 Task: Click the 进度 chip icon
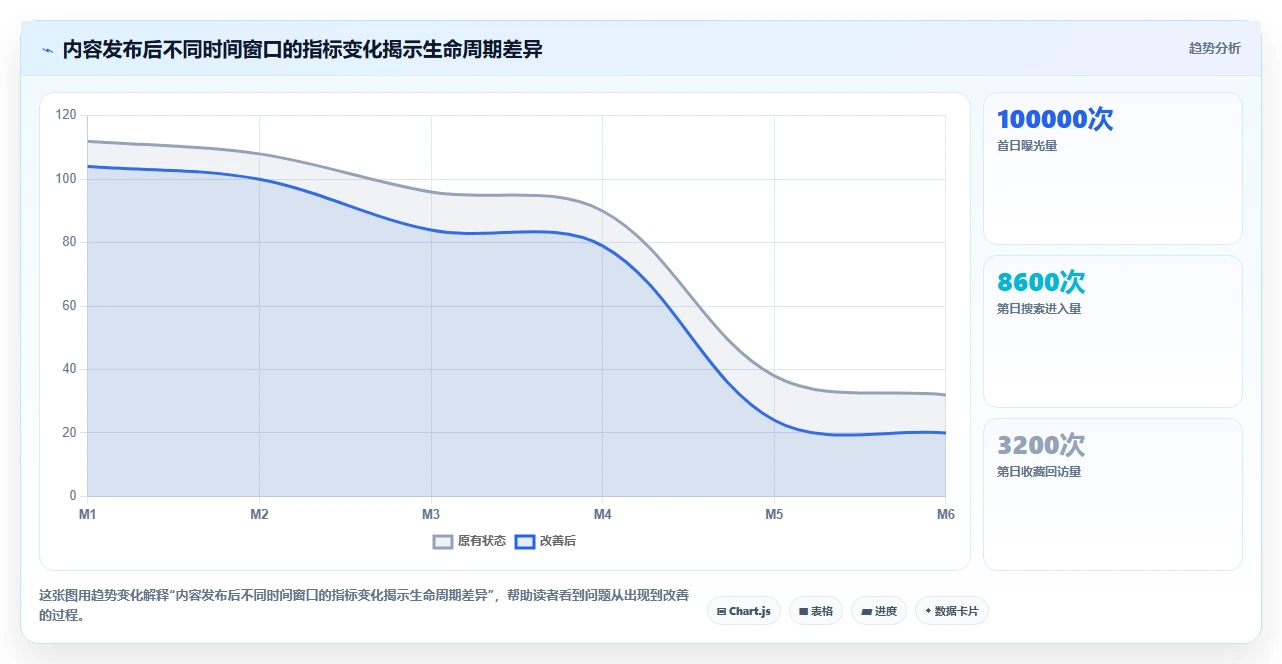866,611
